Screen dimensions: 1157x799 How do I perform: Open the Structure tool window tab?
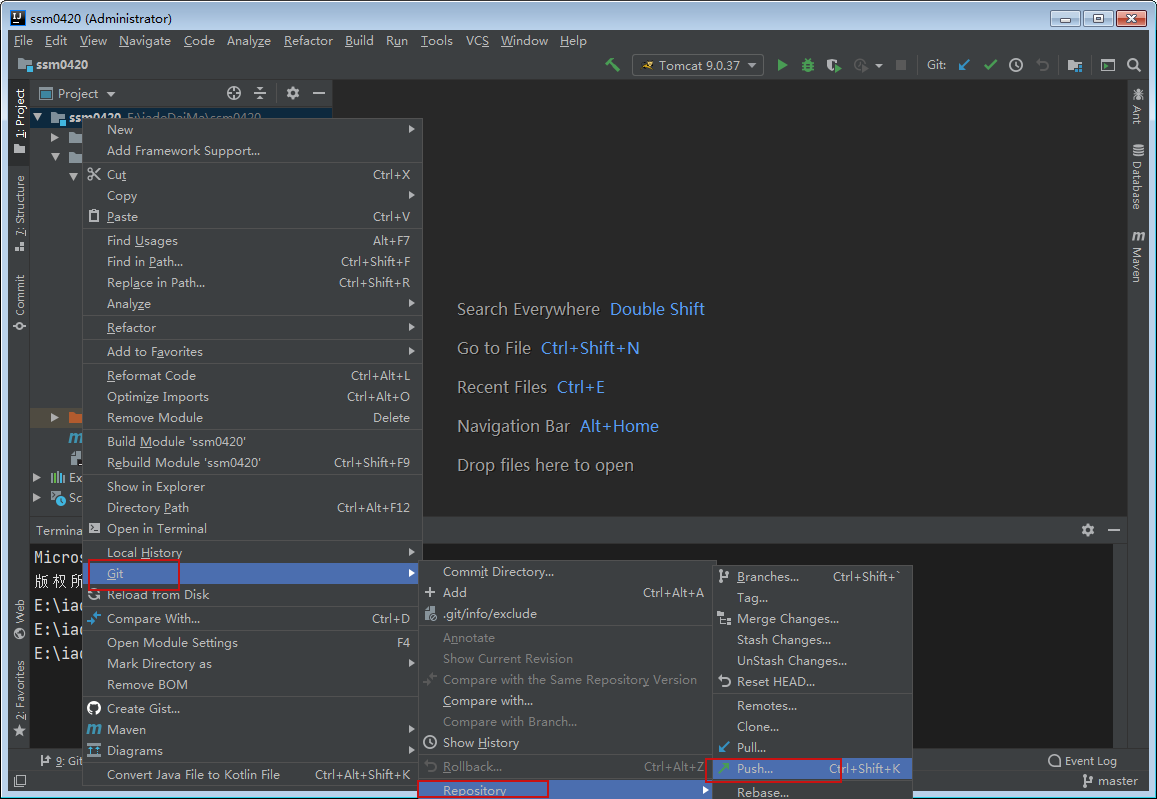[x=20, y=212]
